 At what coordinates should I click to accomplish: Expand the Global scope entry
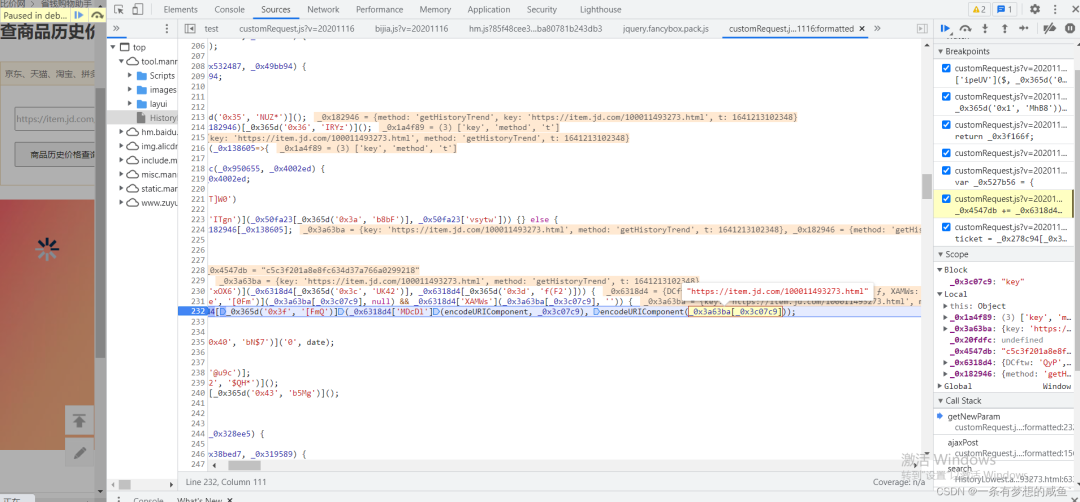pos(941,386)
